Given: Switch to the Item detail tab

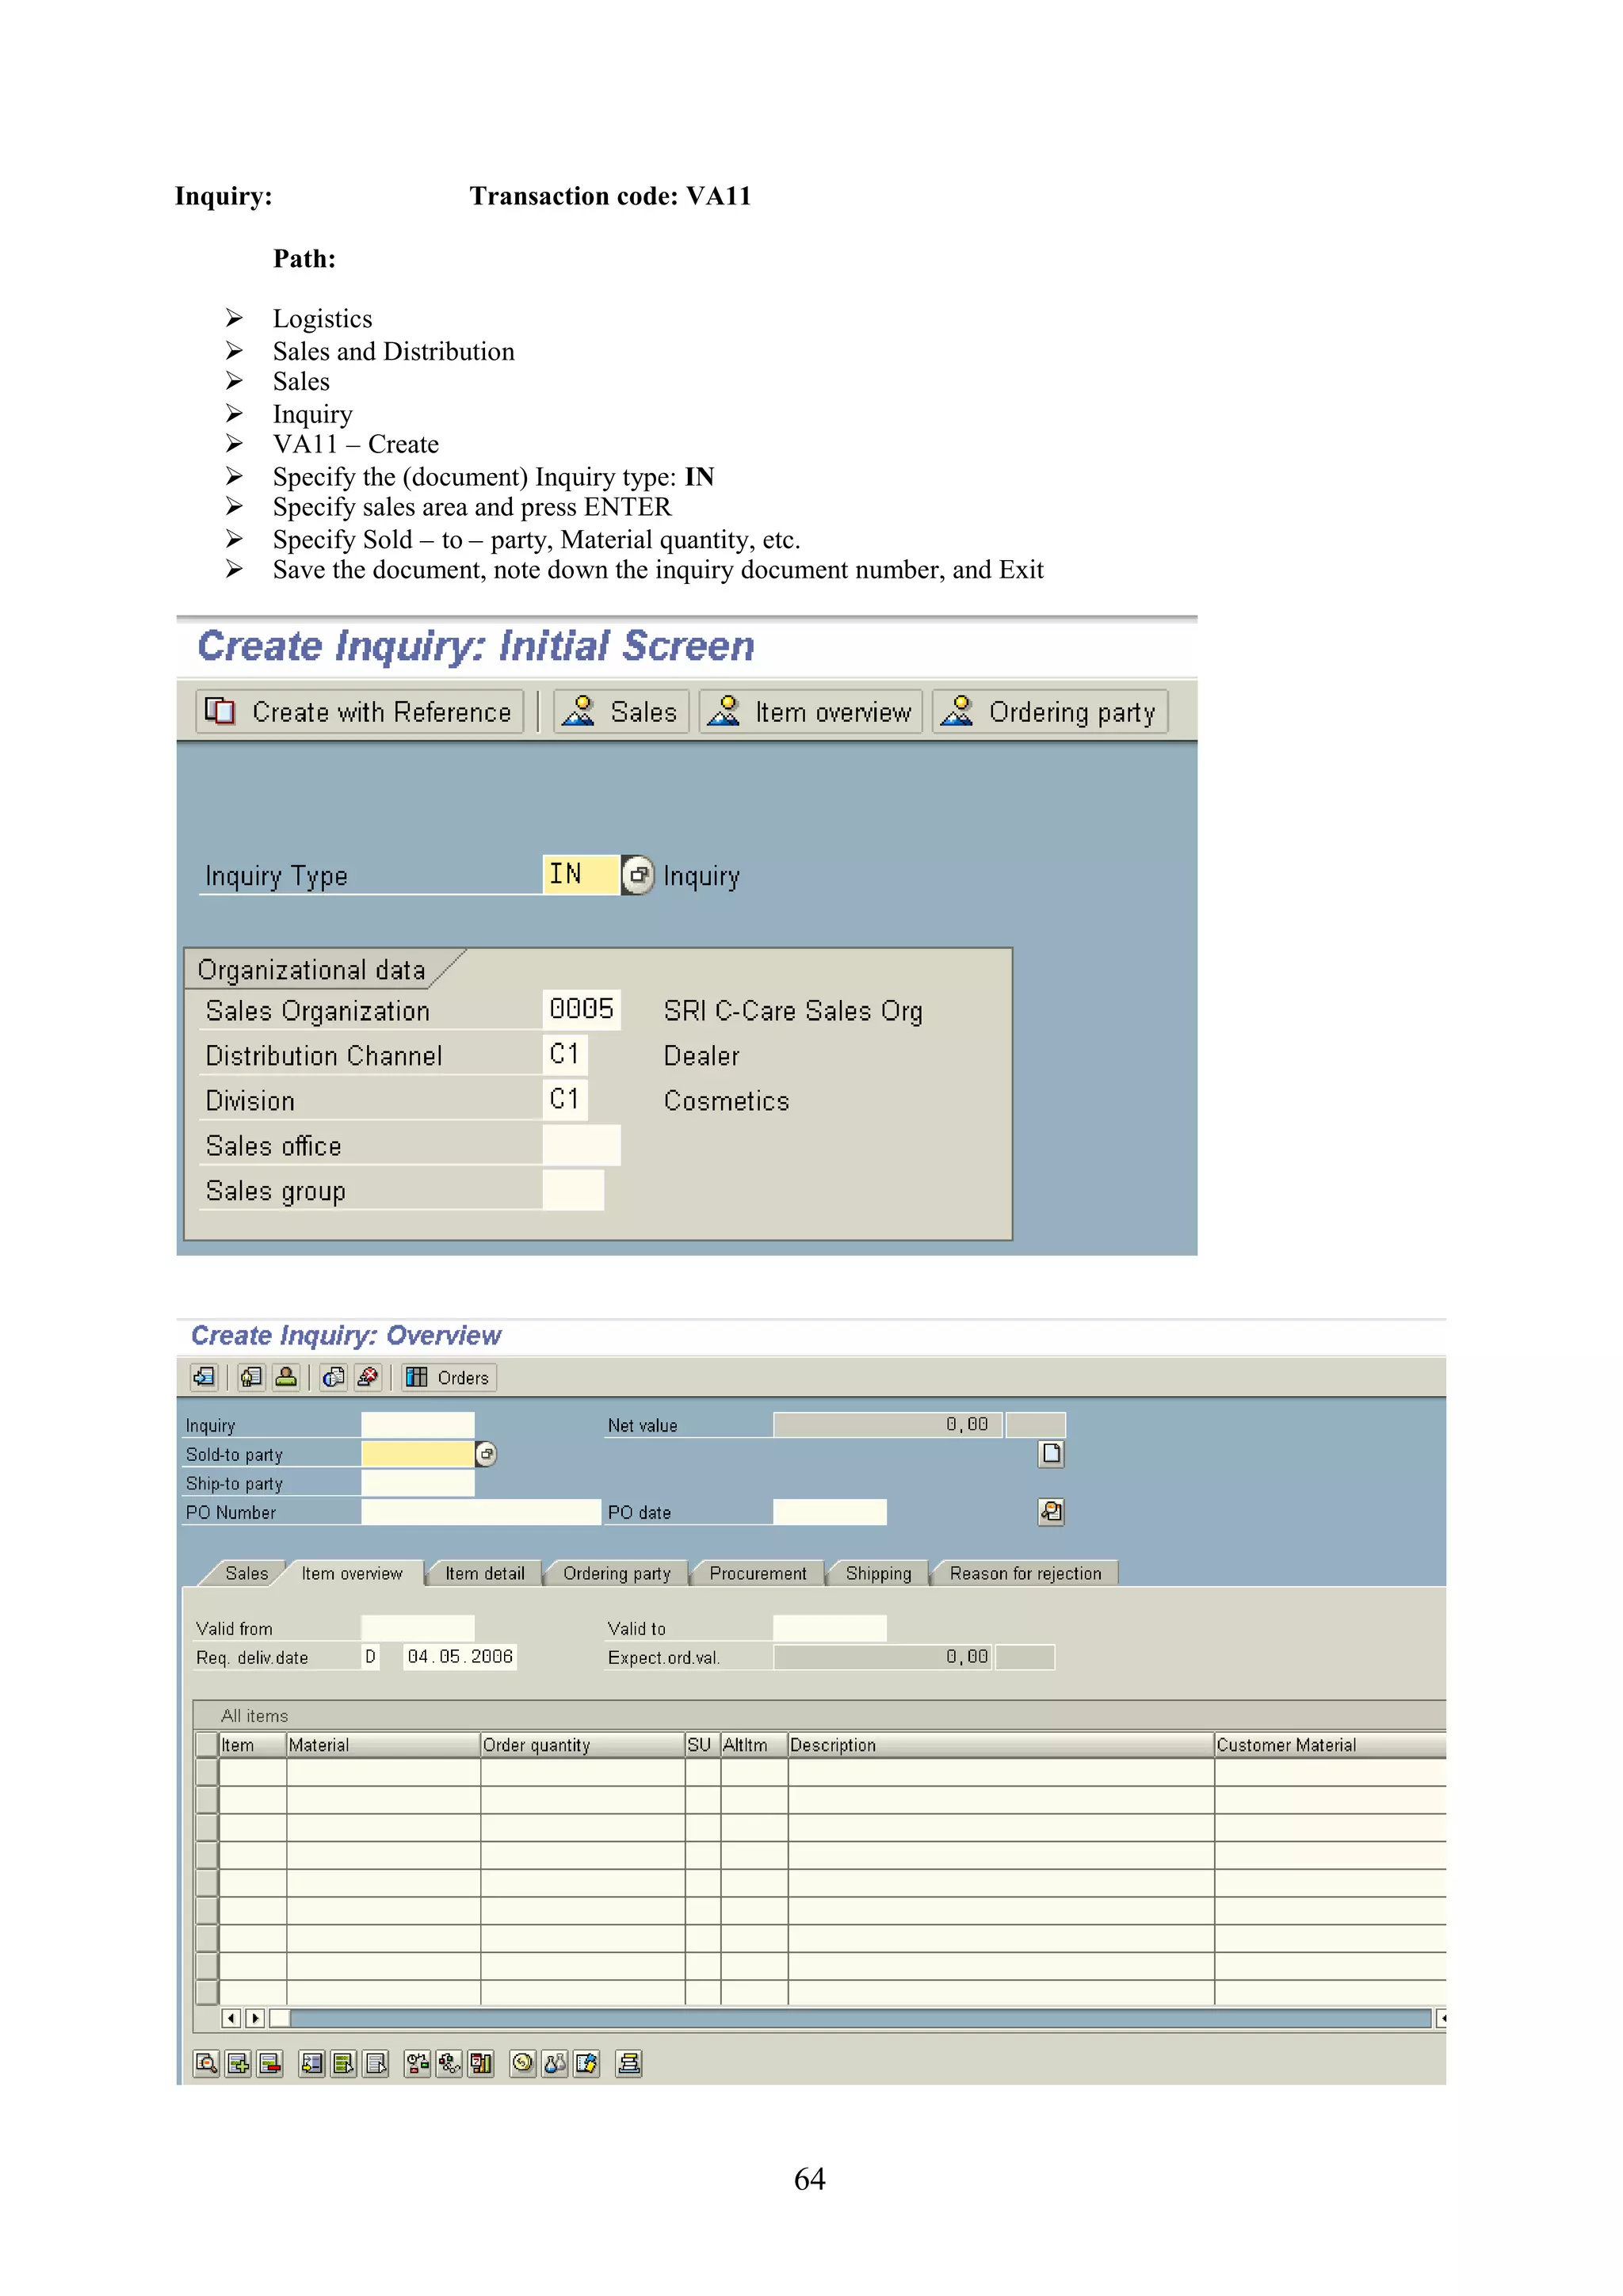Looking at the screenshot, I should point(485,1573).
